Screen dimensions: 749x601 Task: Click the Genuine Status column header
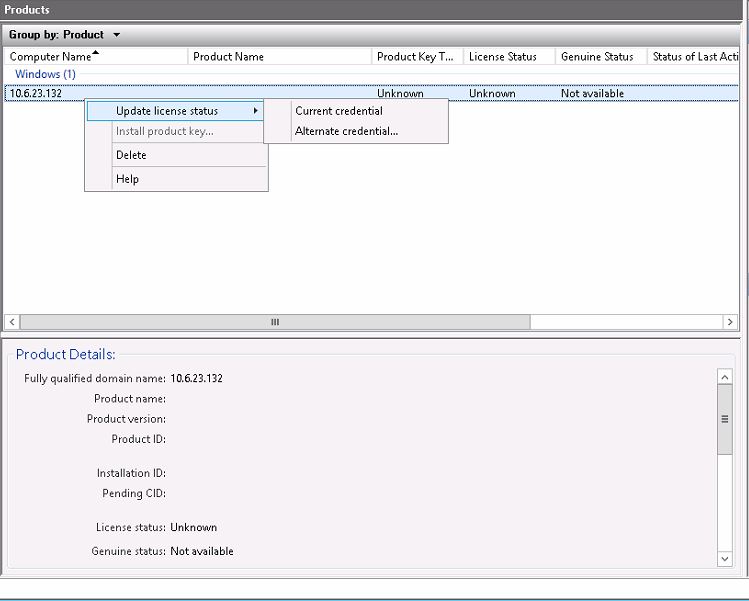[x=596, y=57]
